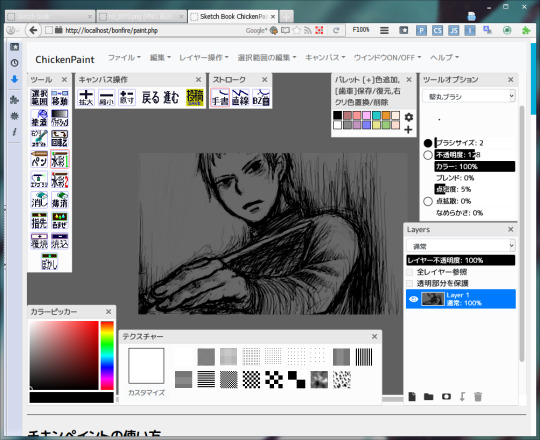Select the gradient tool icon
The height and width of the screenshot is (440, 540).
(60, 118)
